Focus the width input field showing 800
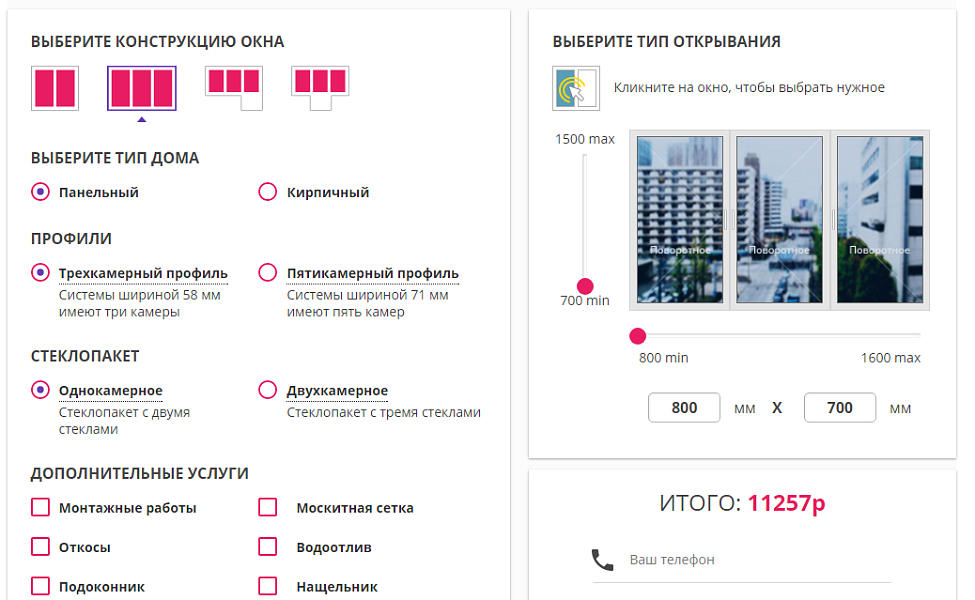Image resolution: width=975 pixels, height=600 pixels. (x=684, y=408)
